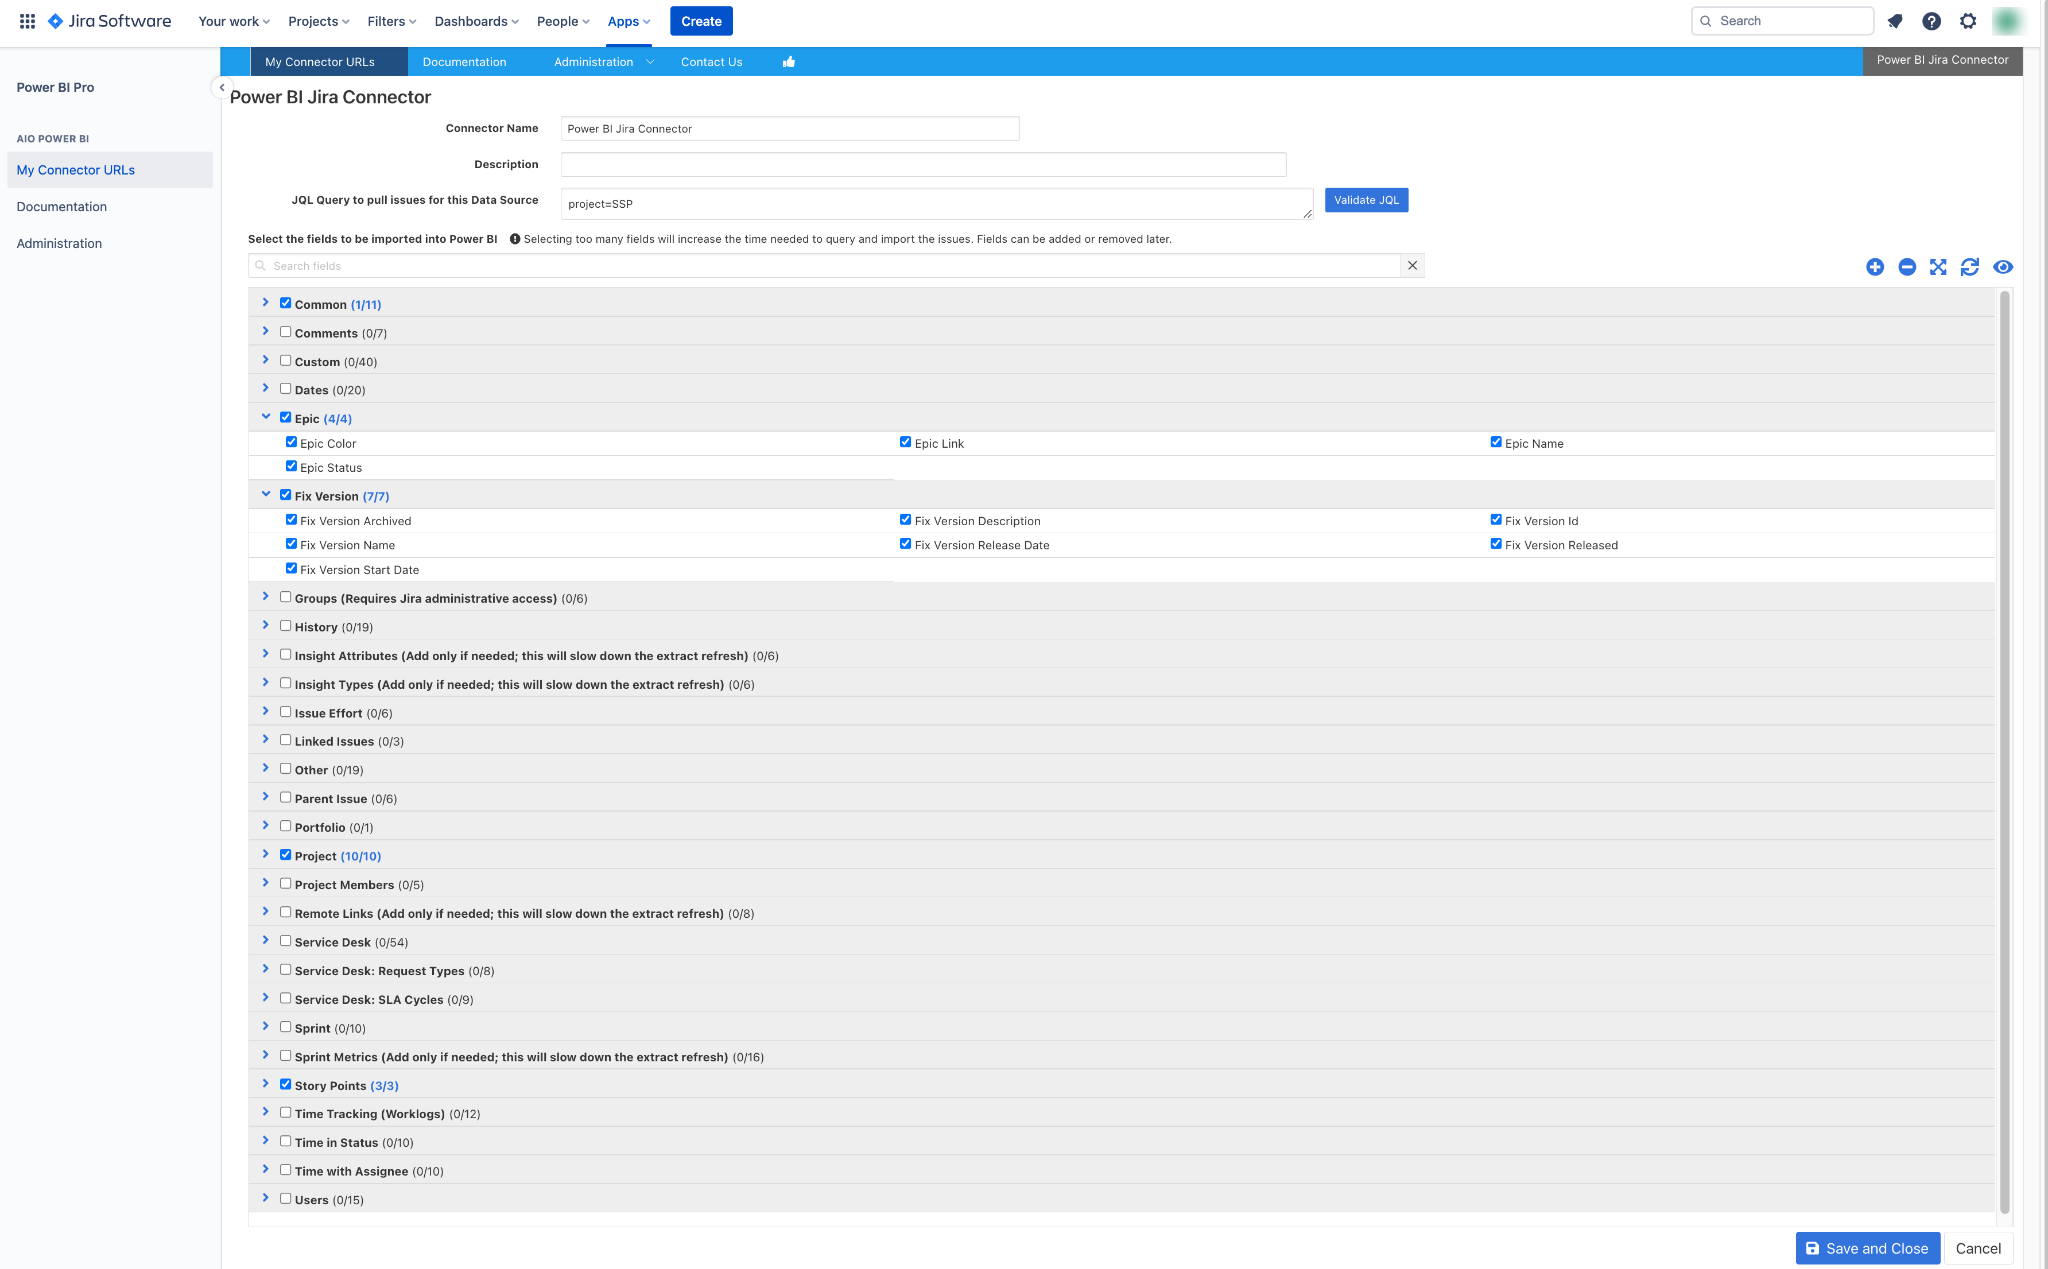Click the refresh fields icon
The height and width of the screenshot is (1269, 2048).
point(1970,267)
